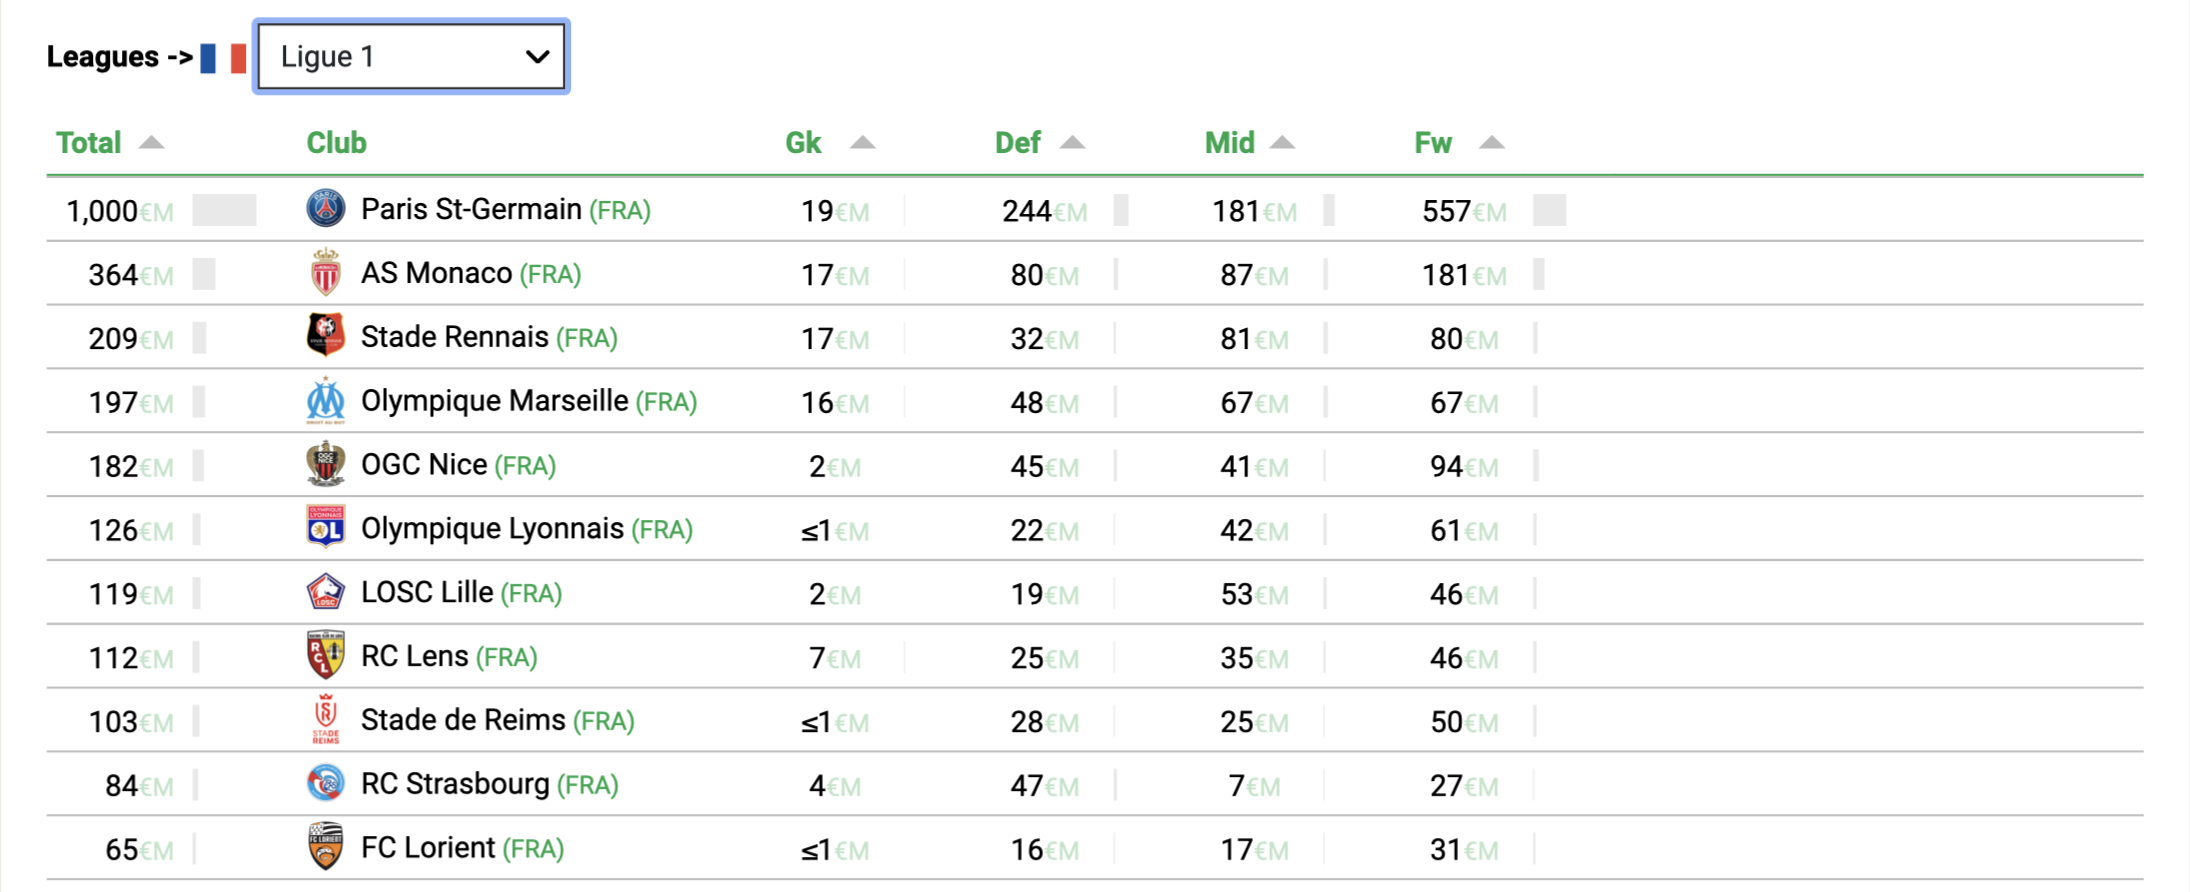Click the Paris St-Germain total value bar

(224, 210)
